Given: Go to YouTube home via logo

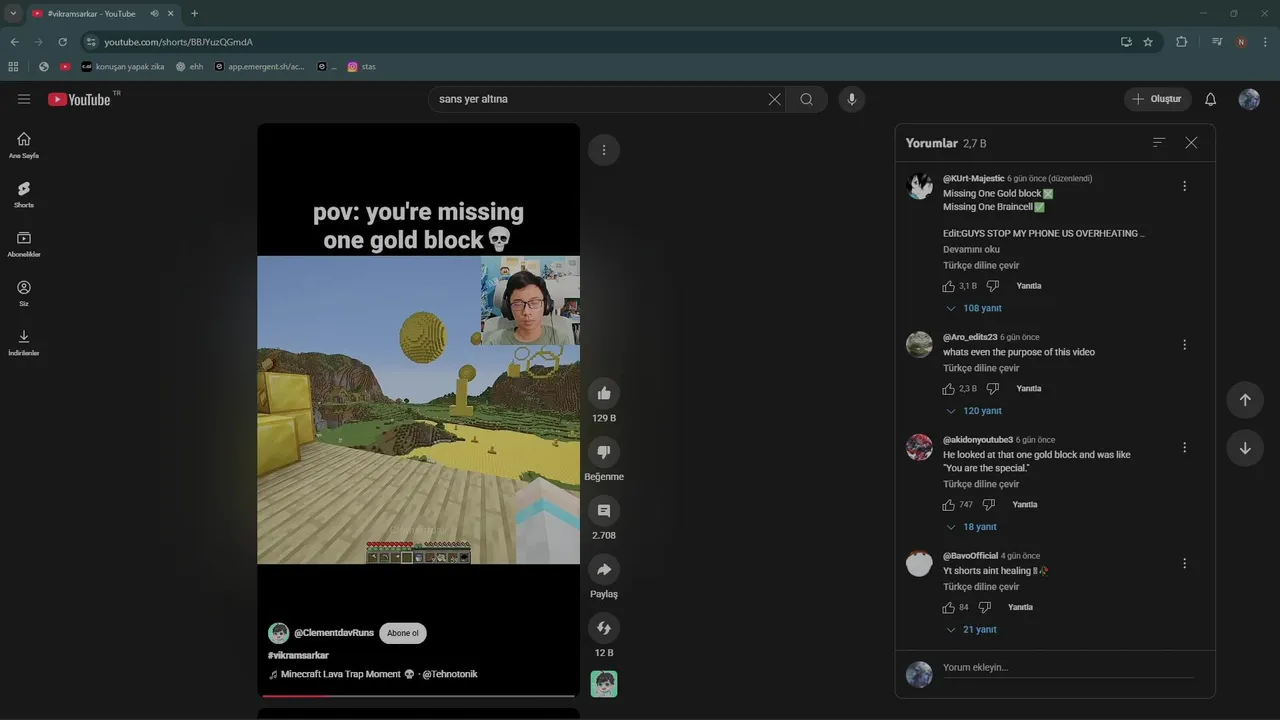Looking at the screenshot, I should pos(79,99).
